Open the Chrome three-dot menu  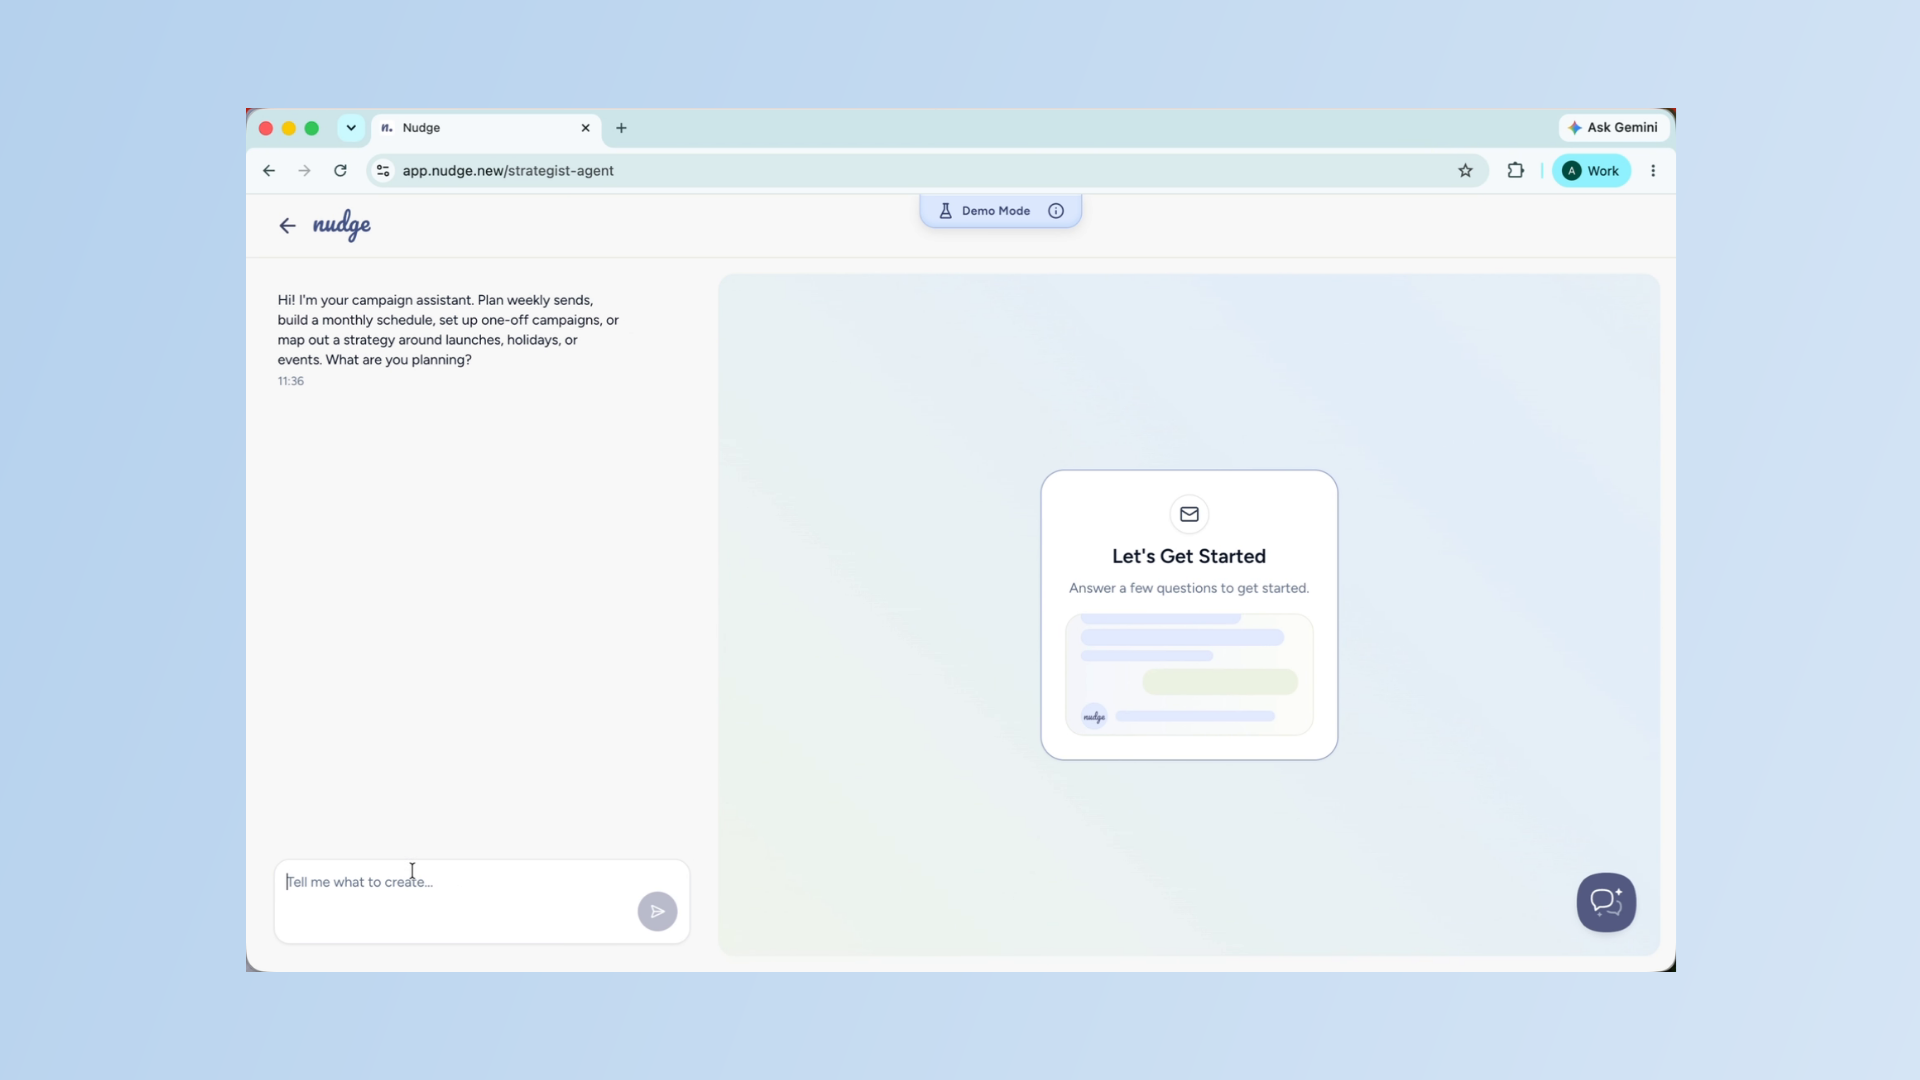pyautogui.click(x=1653, y=171)
